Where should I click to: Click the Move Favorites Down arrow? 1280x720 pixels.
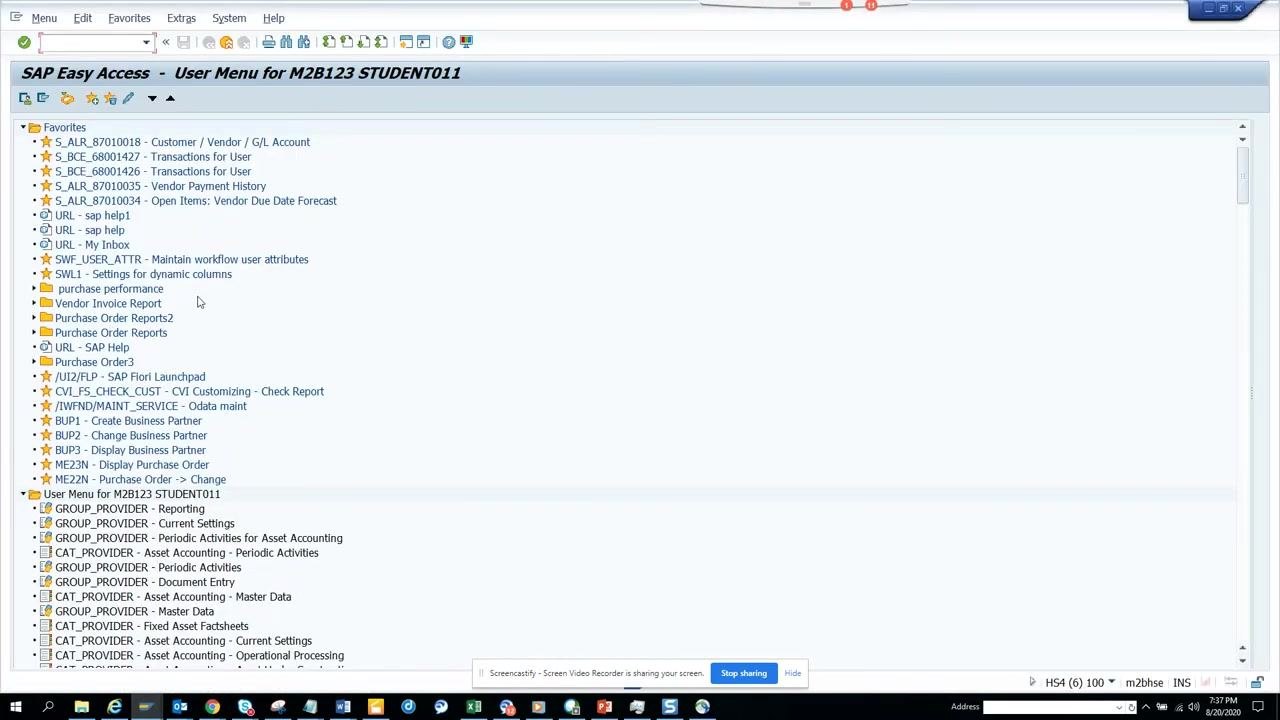tap(152, 98)
